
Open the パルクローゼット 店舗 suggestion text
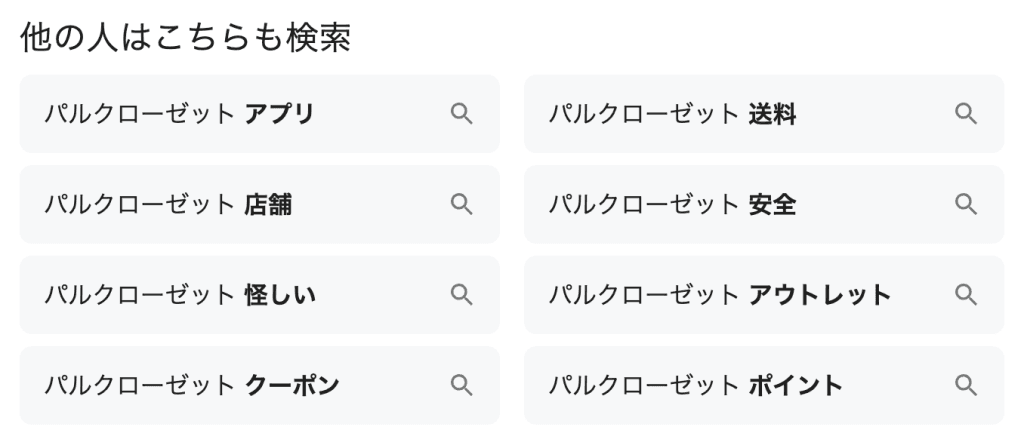click(168, 205)
